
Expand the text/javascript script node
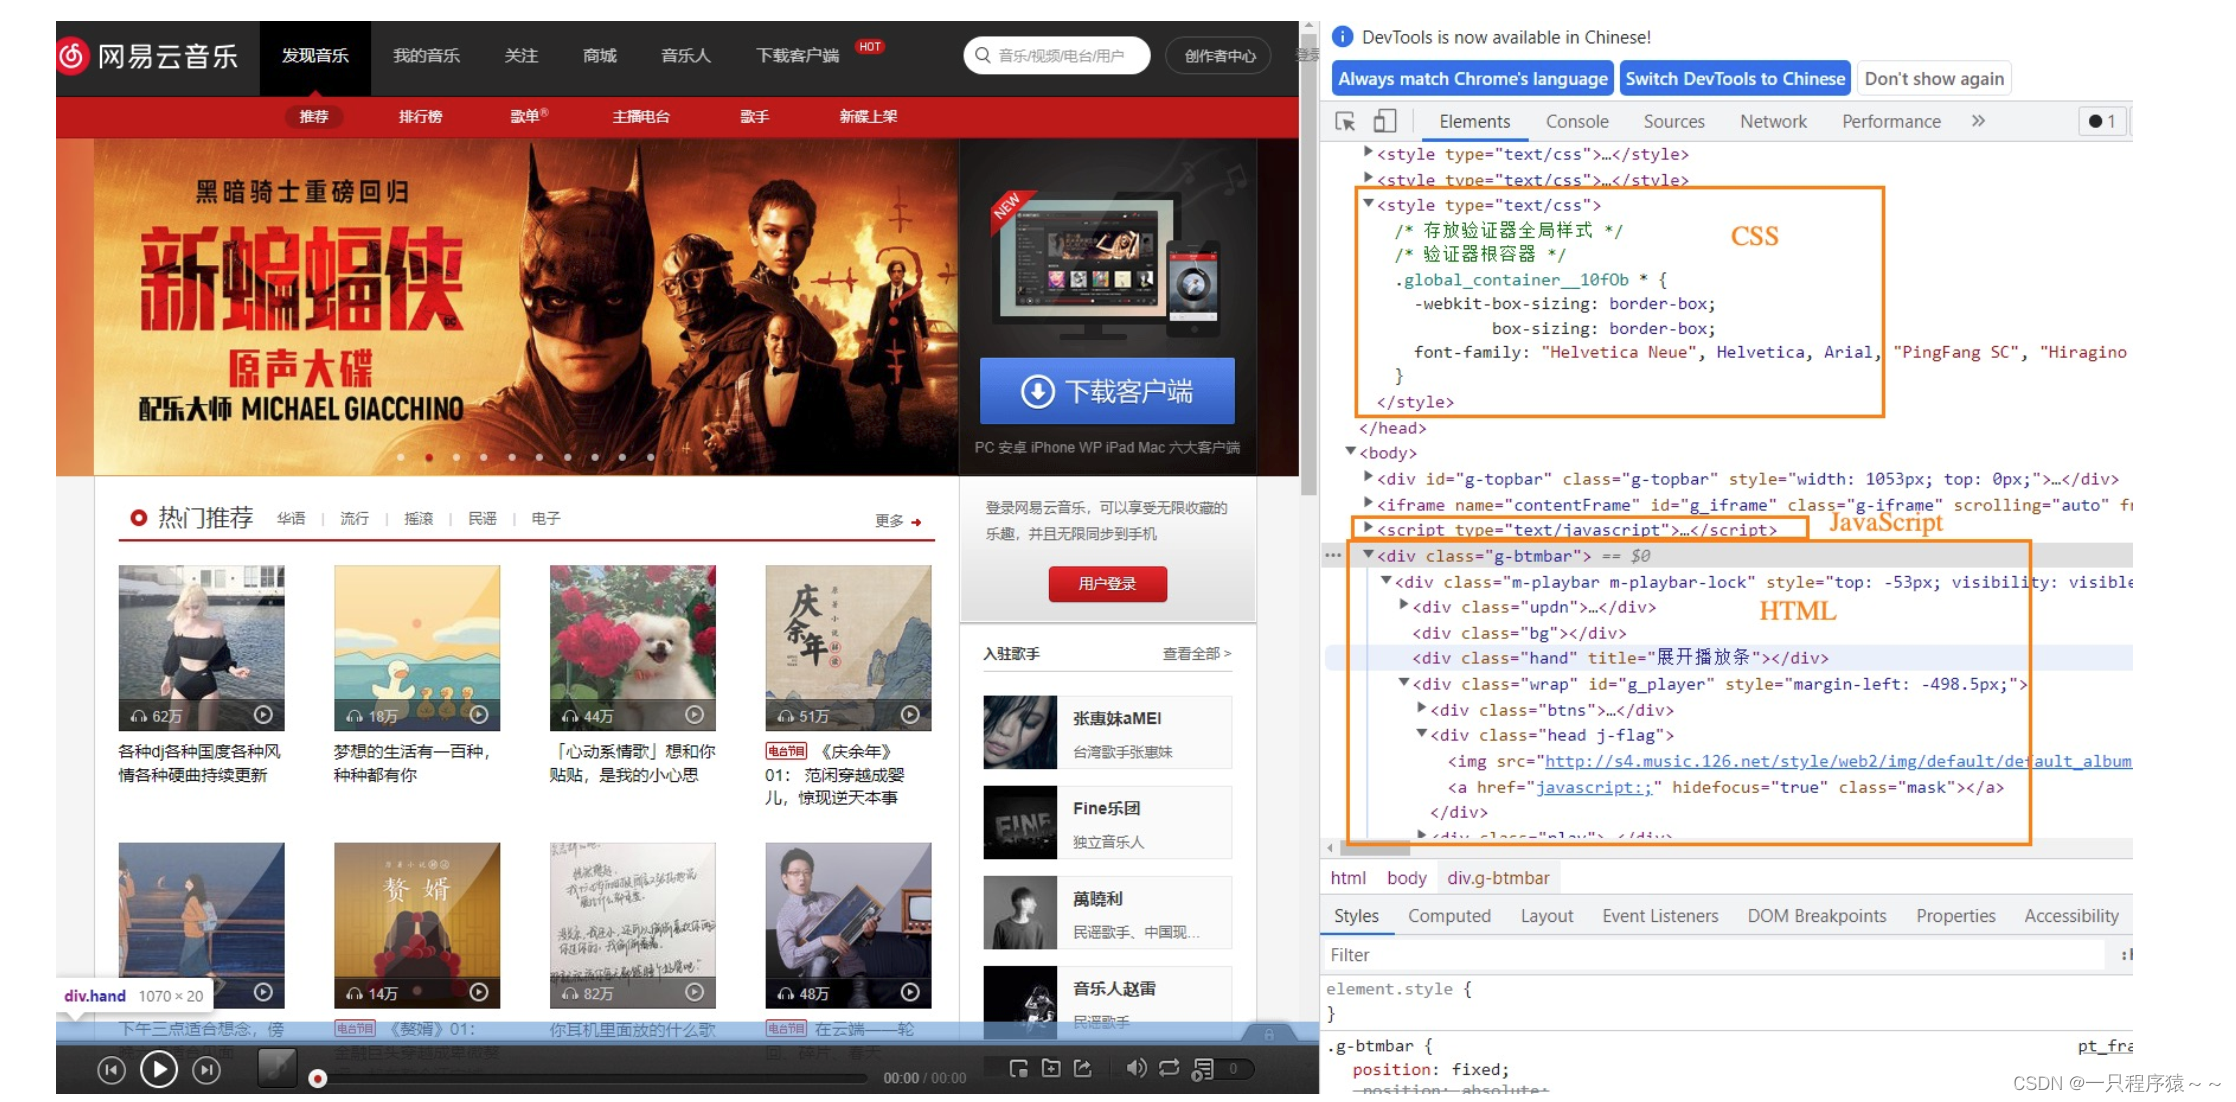[x=1368, y=528]
